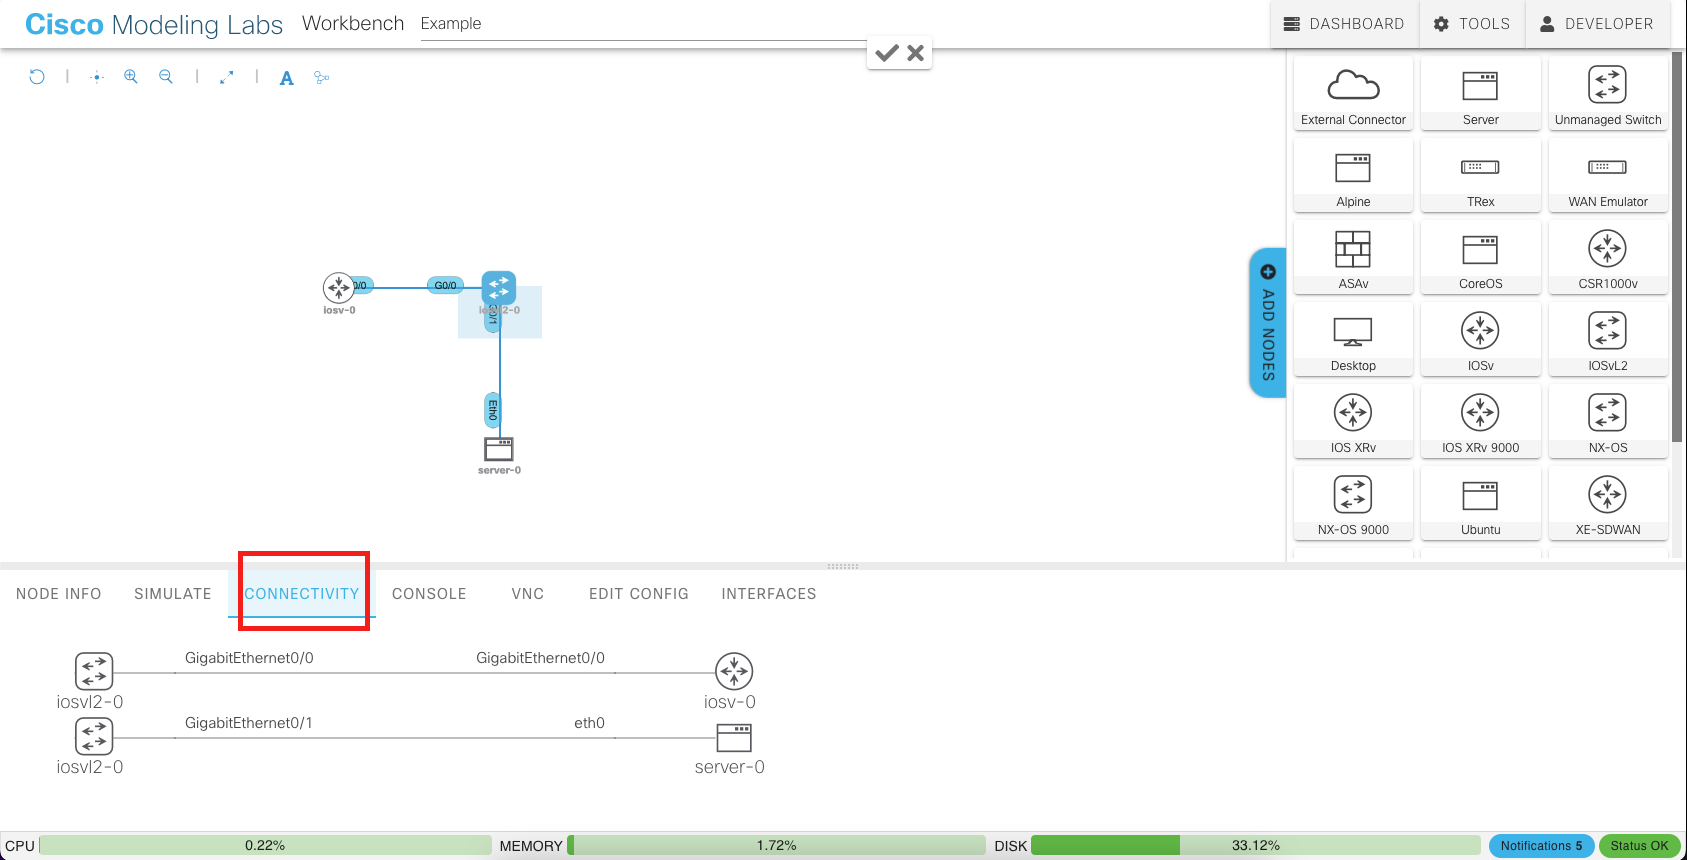Screen dimensions: 1687x860
Task: Select iosvl2-0 switch on canvas
Action: pos(499,288)
